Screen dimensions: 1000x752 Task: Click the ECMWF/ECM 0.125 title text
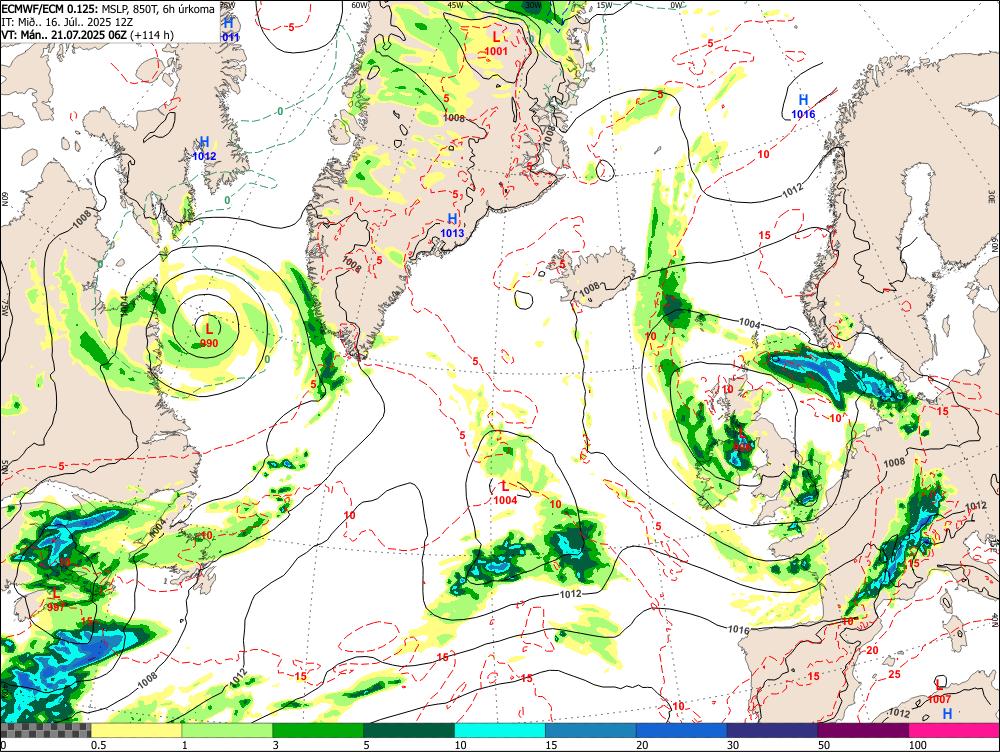click(50, 10)
